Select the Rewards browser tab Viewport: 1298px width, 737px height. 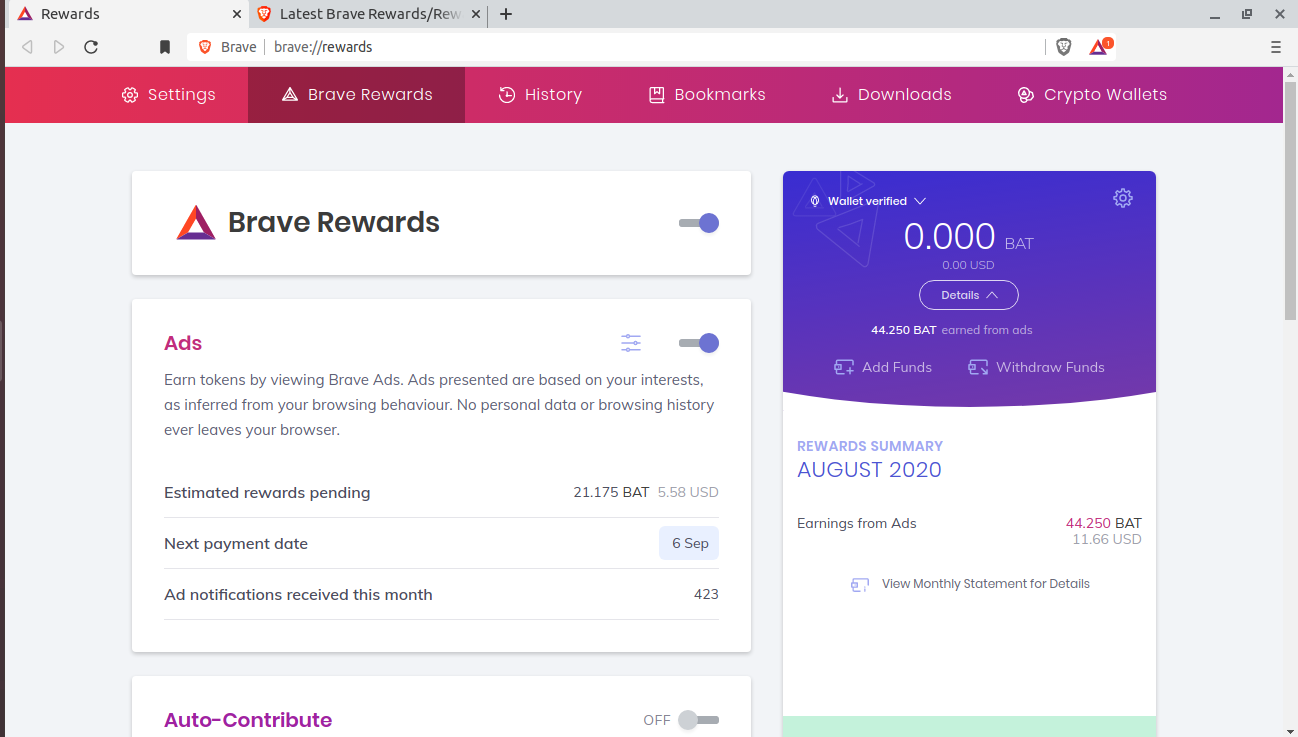(x=126, y=14)
